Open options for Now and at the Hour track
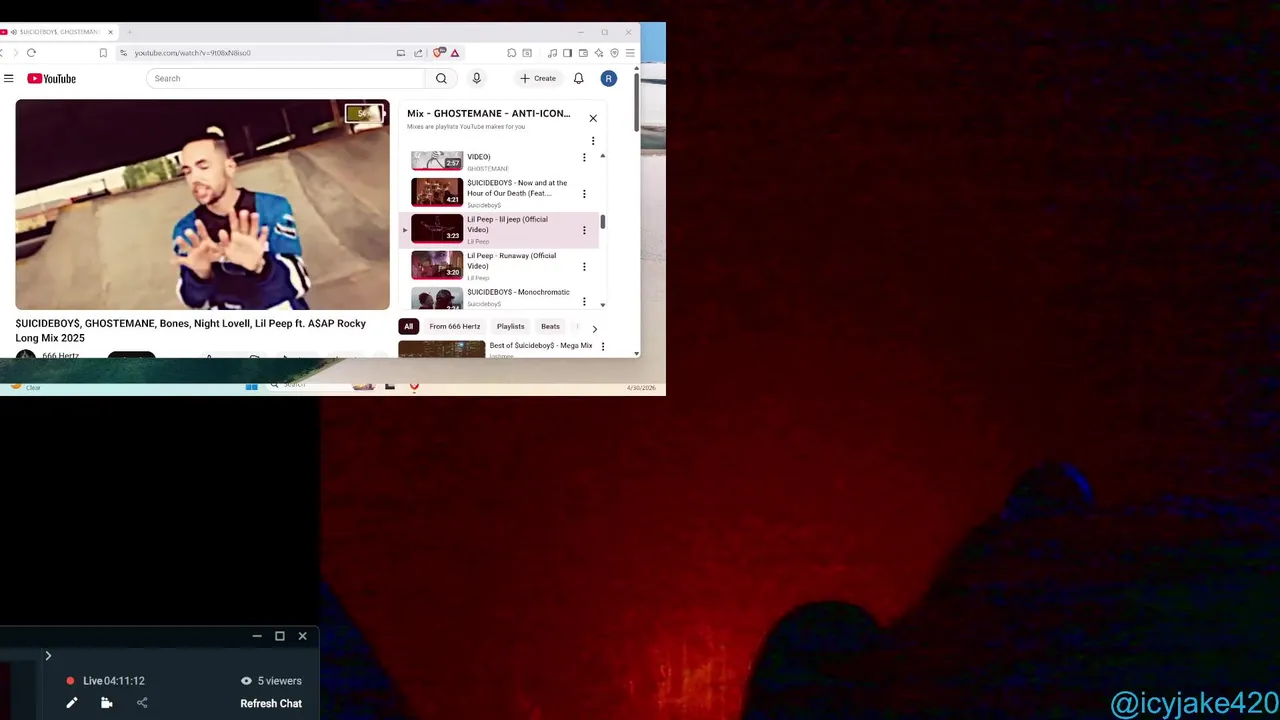 pyautogui.click(x=584, y=194)
